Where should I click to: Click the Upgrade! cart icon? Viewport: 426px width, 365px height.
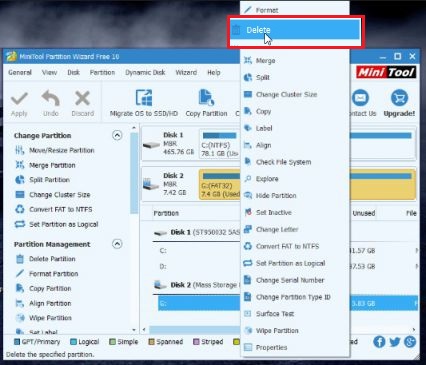pos(399,98)
